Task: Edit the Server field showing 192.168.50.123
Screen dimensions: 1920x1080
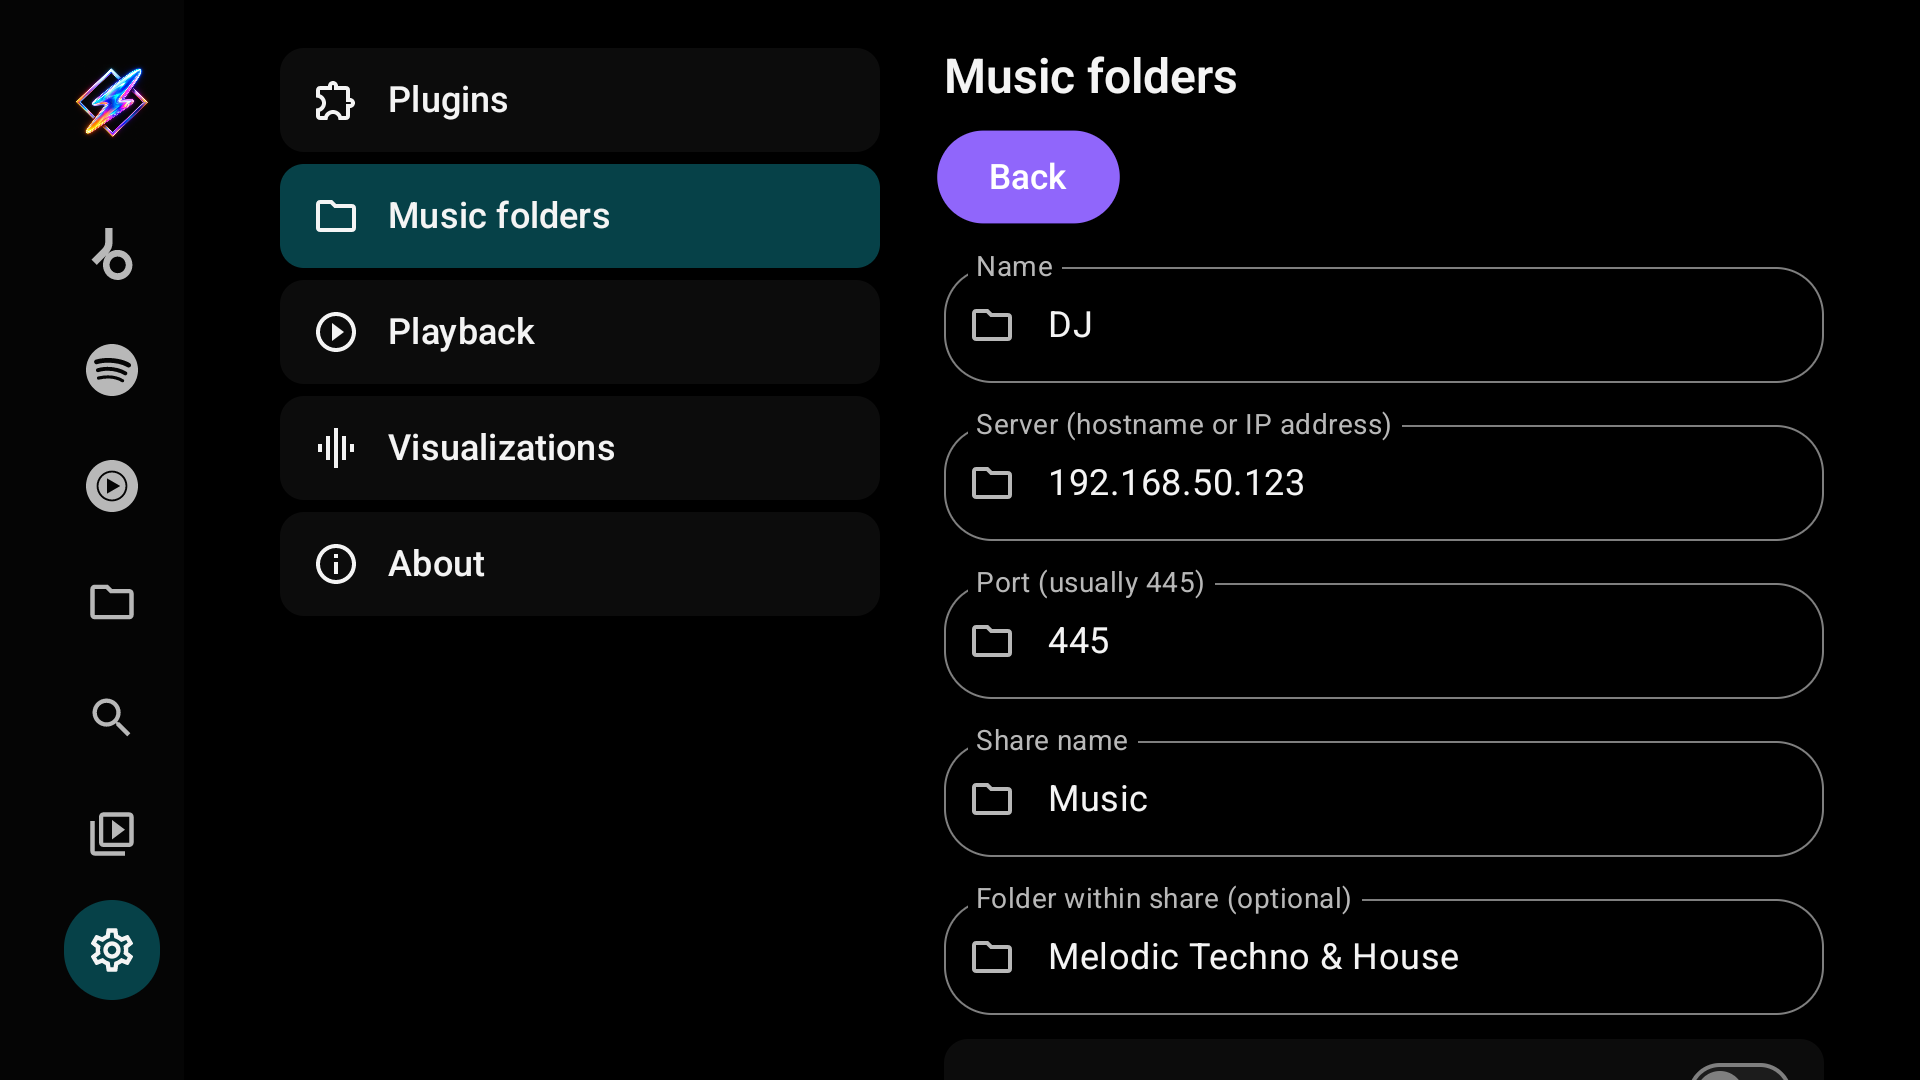Action: 1383,483
